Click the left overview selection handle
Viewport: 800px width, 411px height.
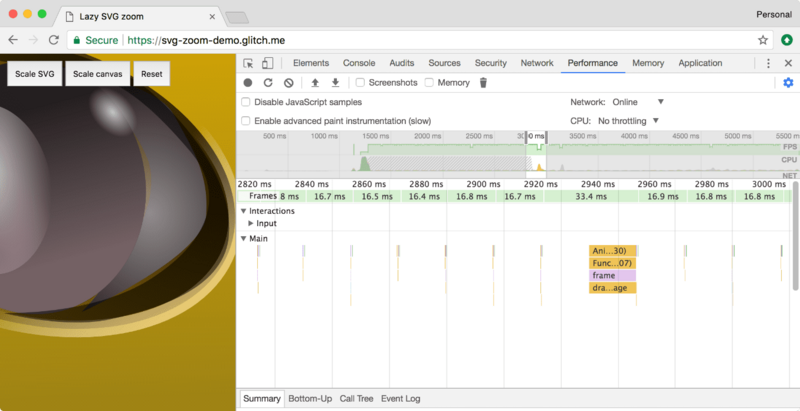click(527, 137)
